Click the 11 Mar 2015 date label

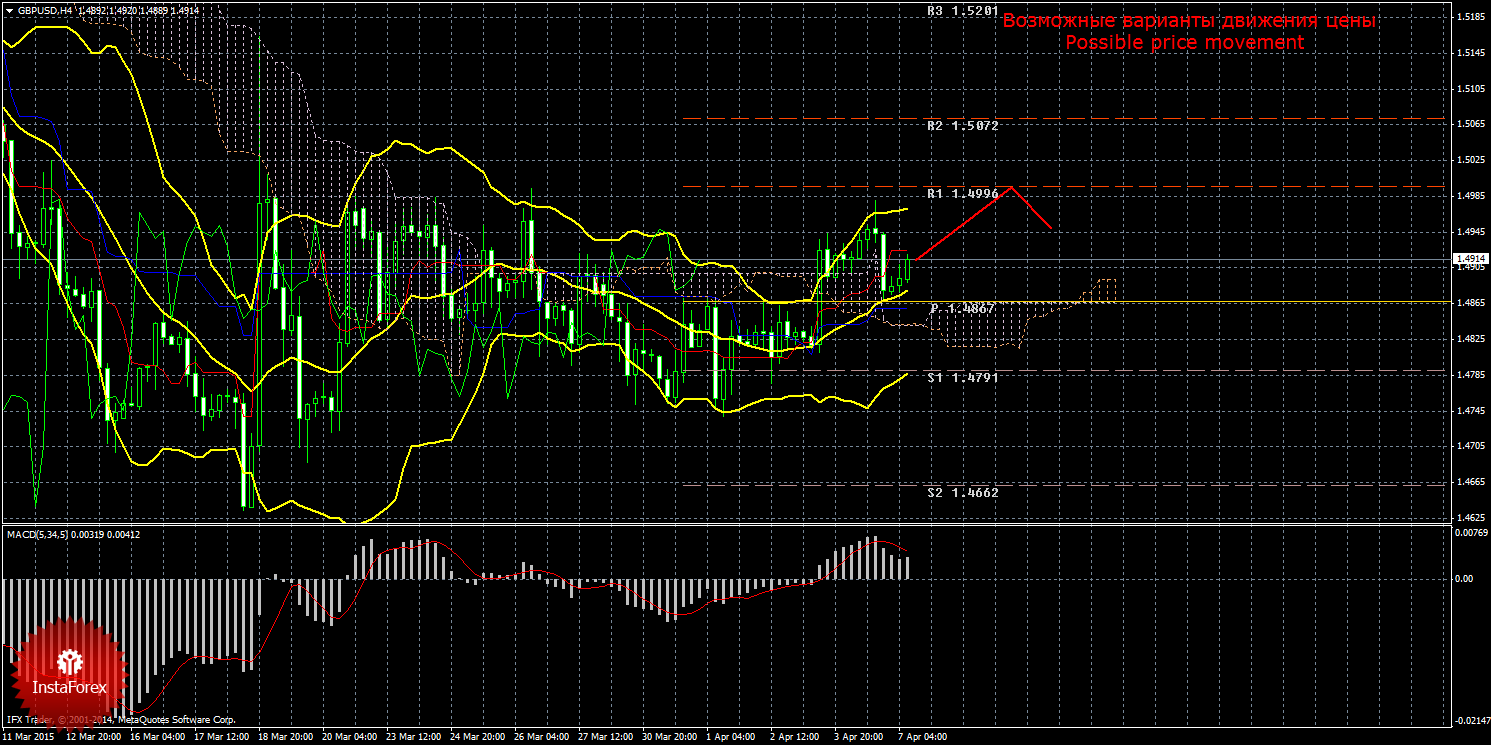pyautogui.click(x=28, y=737)
